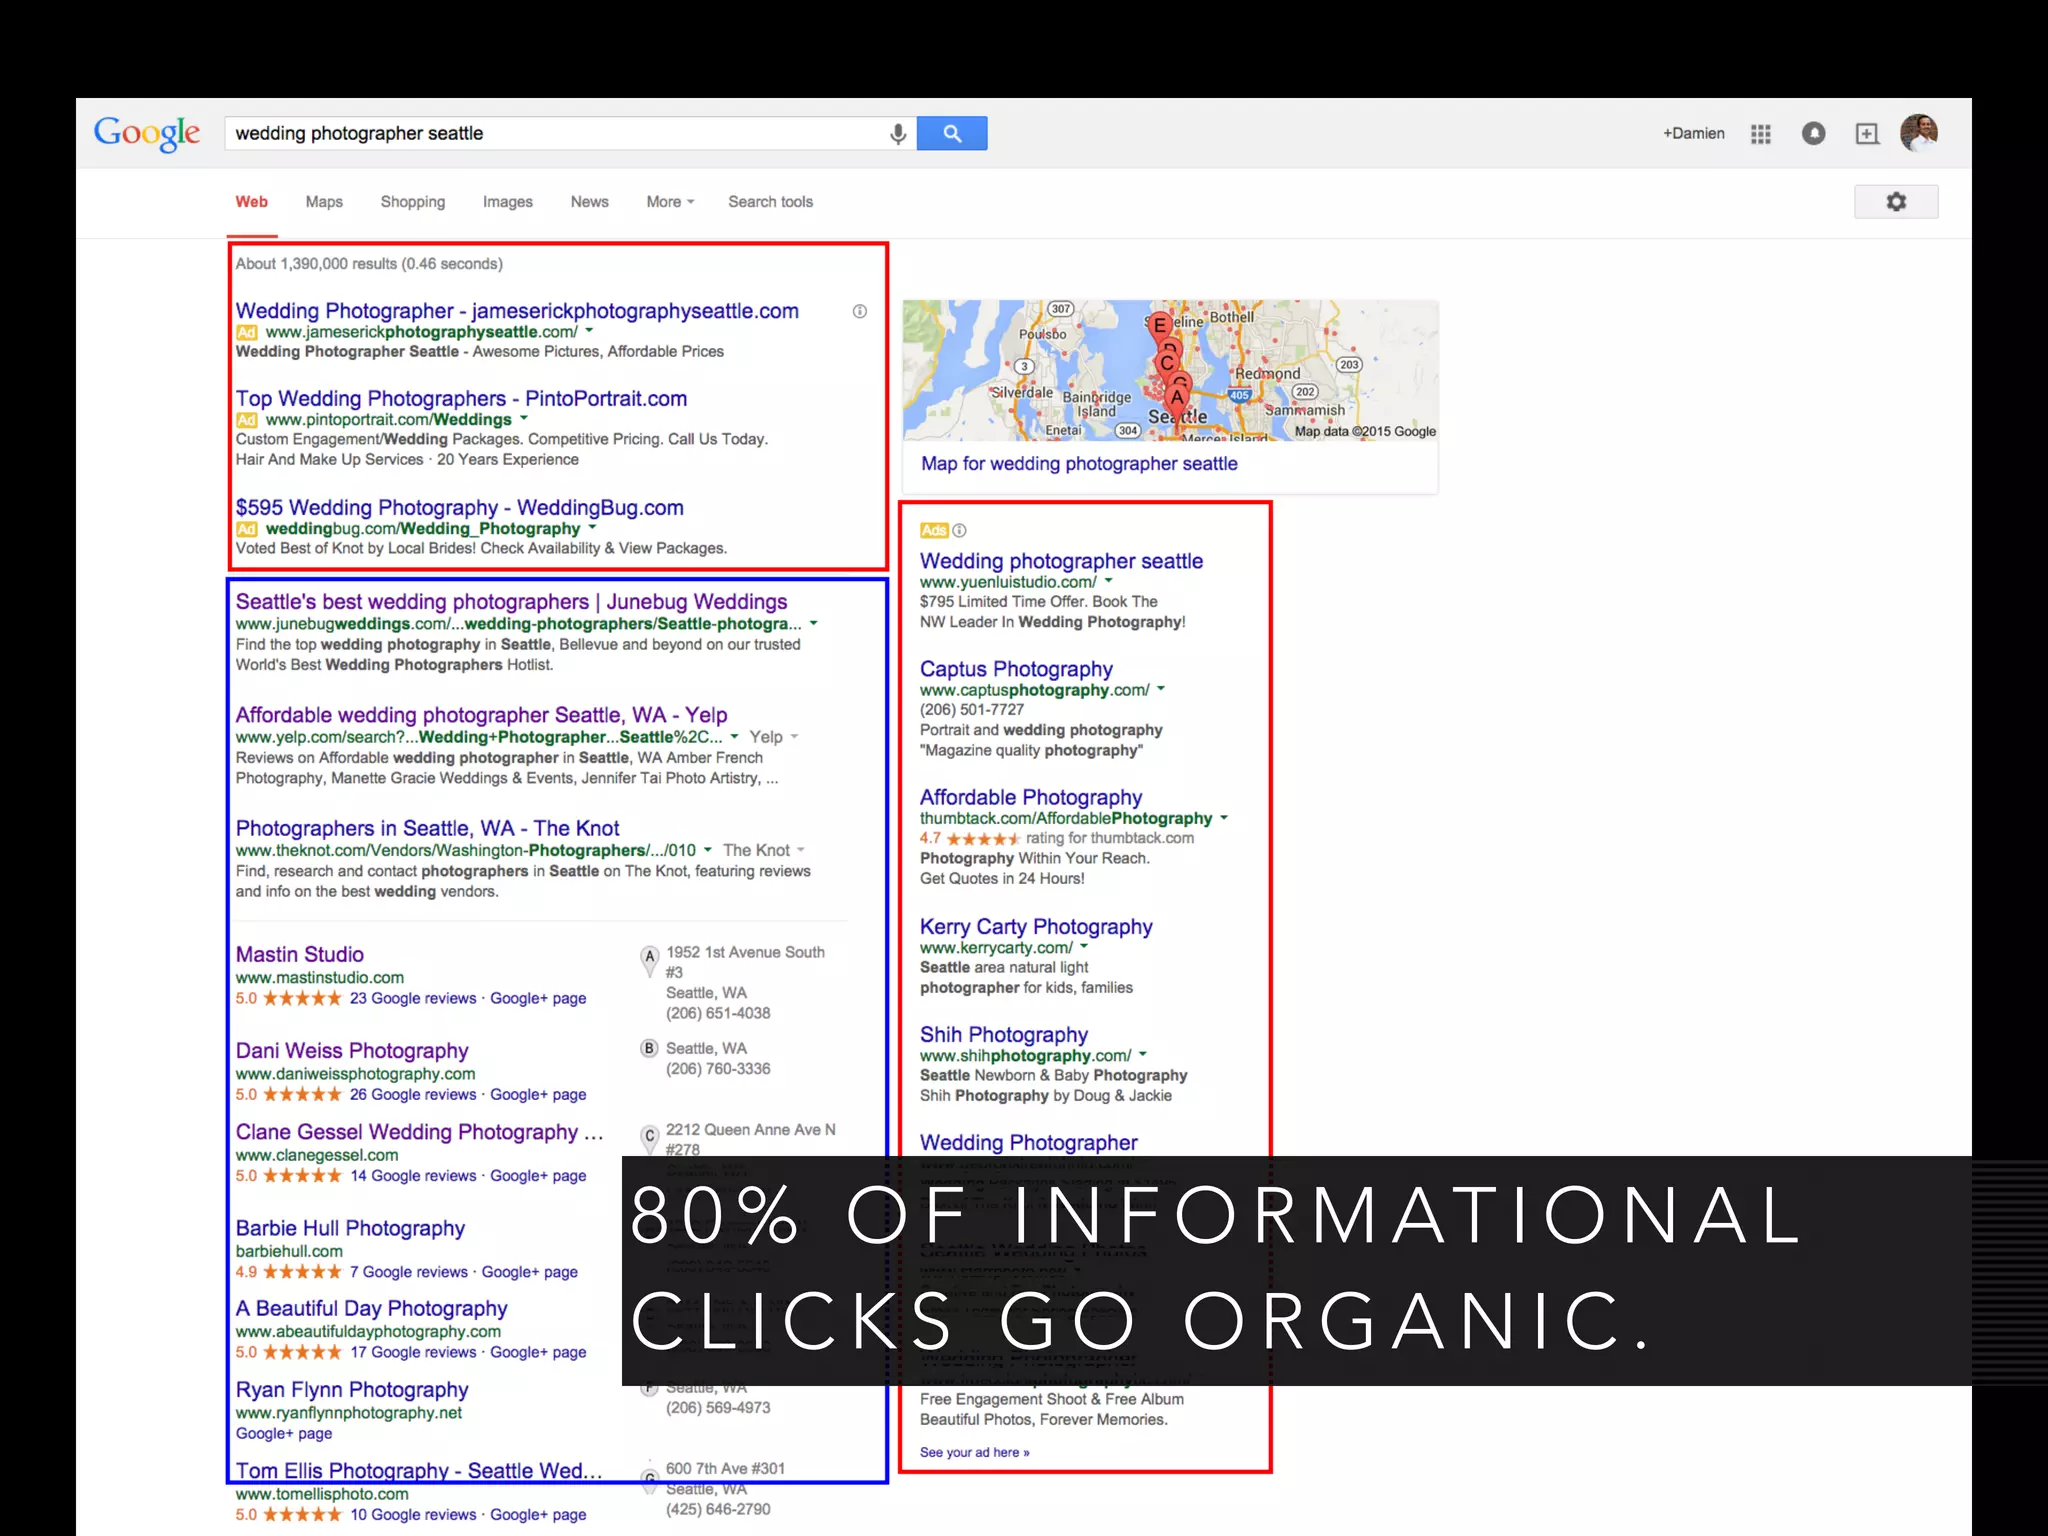Switch to the Images tab
This screenshot has height=1536, width=2048.
507,202
